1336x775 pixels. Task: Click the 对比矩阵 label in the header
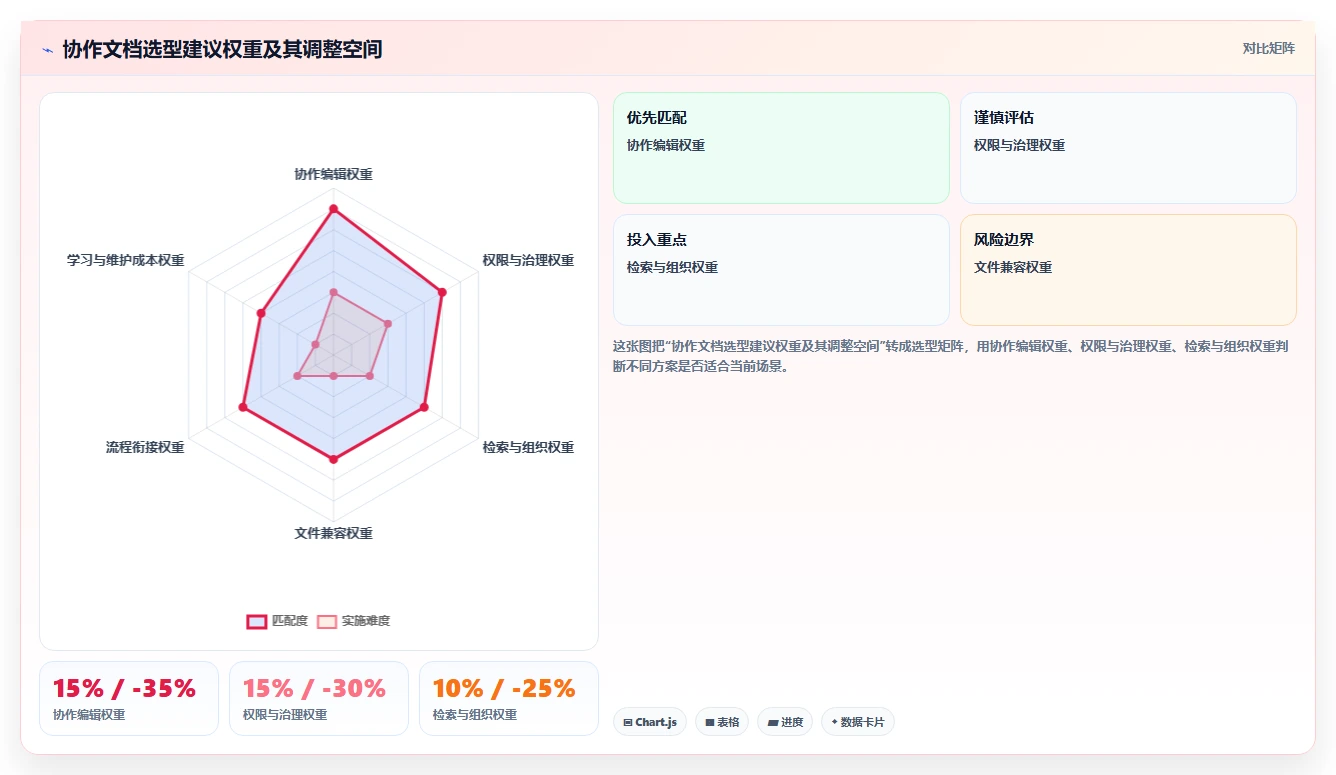(x=1268, y=48)
